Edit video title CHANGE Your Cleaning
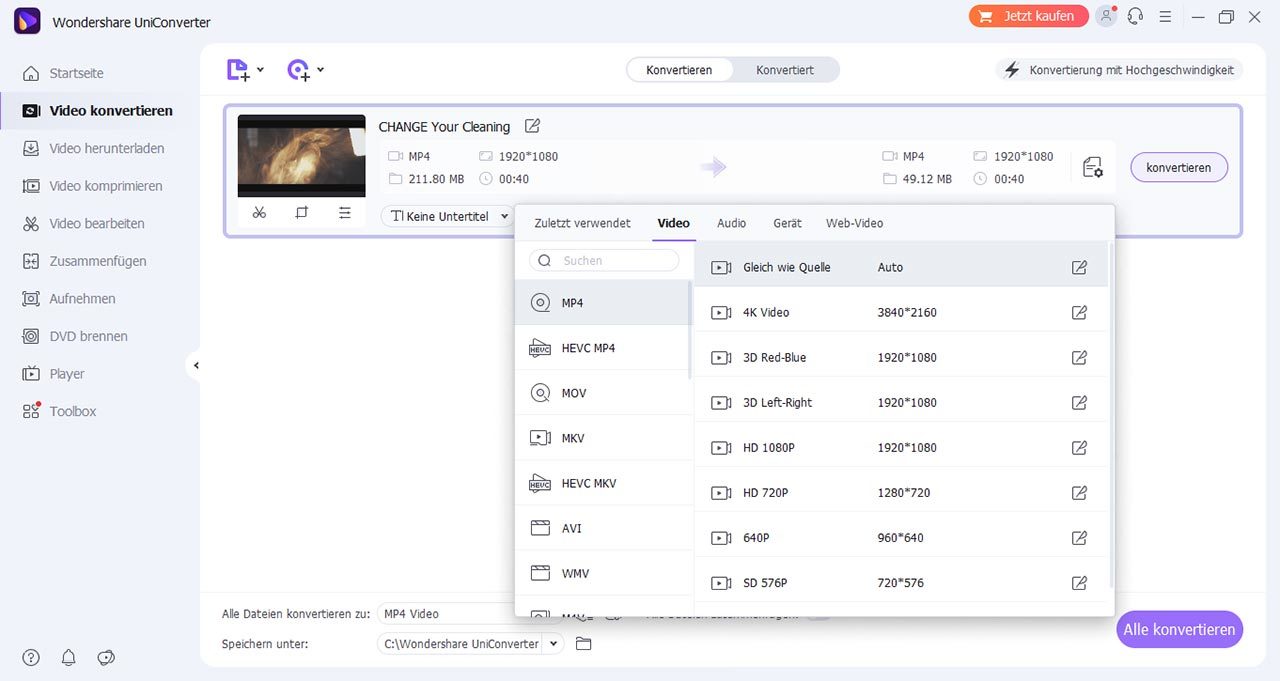The height and width of the screenshot is (681, 1280). [x=533, y=126]
